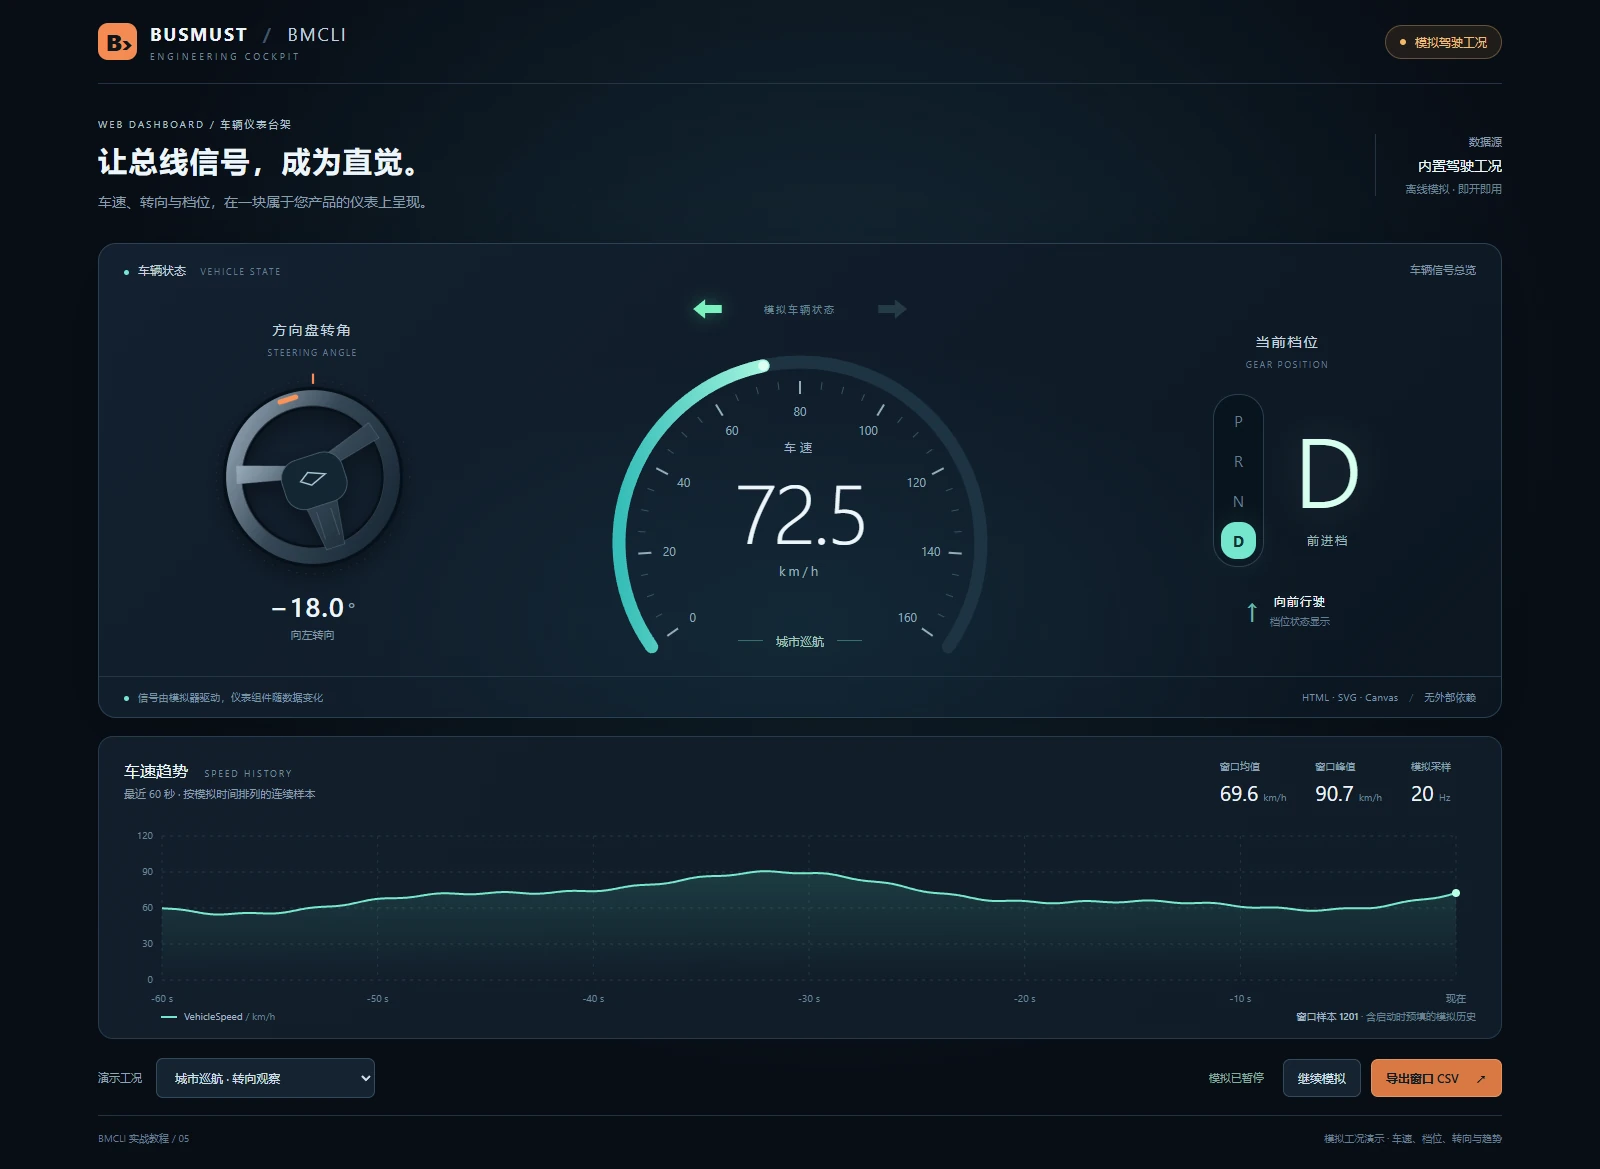Screen dimensions: 1600x1169
Task: Click the 72.5 speed readout
Action: pos(800,516)
